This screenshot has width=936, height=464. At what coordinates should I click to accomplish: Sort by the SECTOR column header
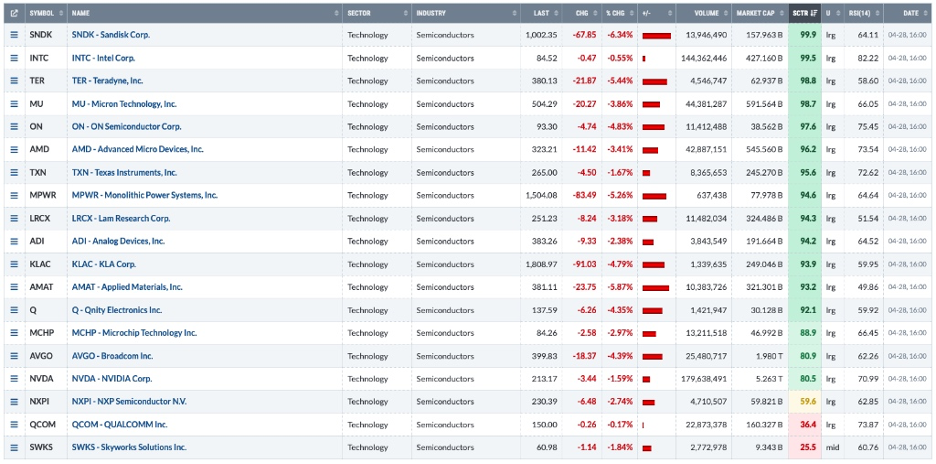[377, 13]
